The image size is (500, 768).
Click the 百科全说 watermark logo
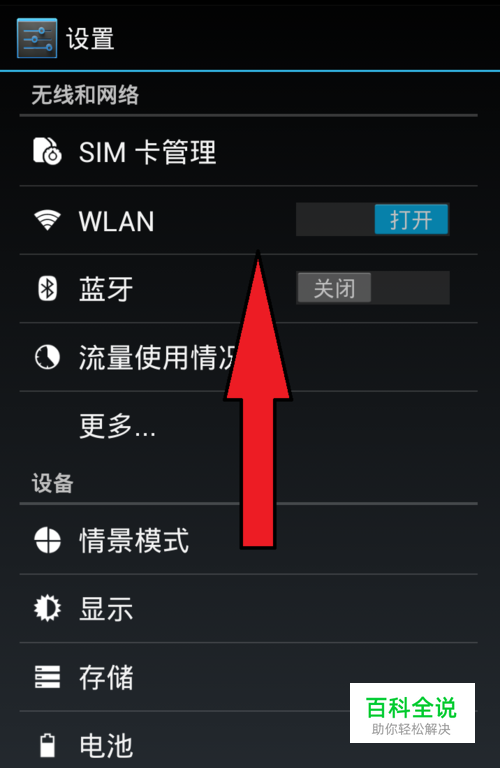pos(412,713)
